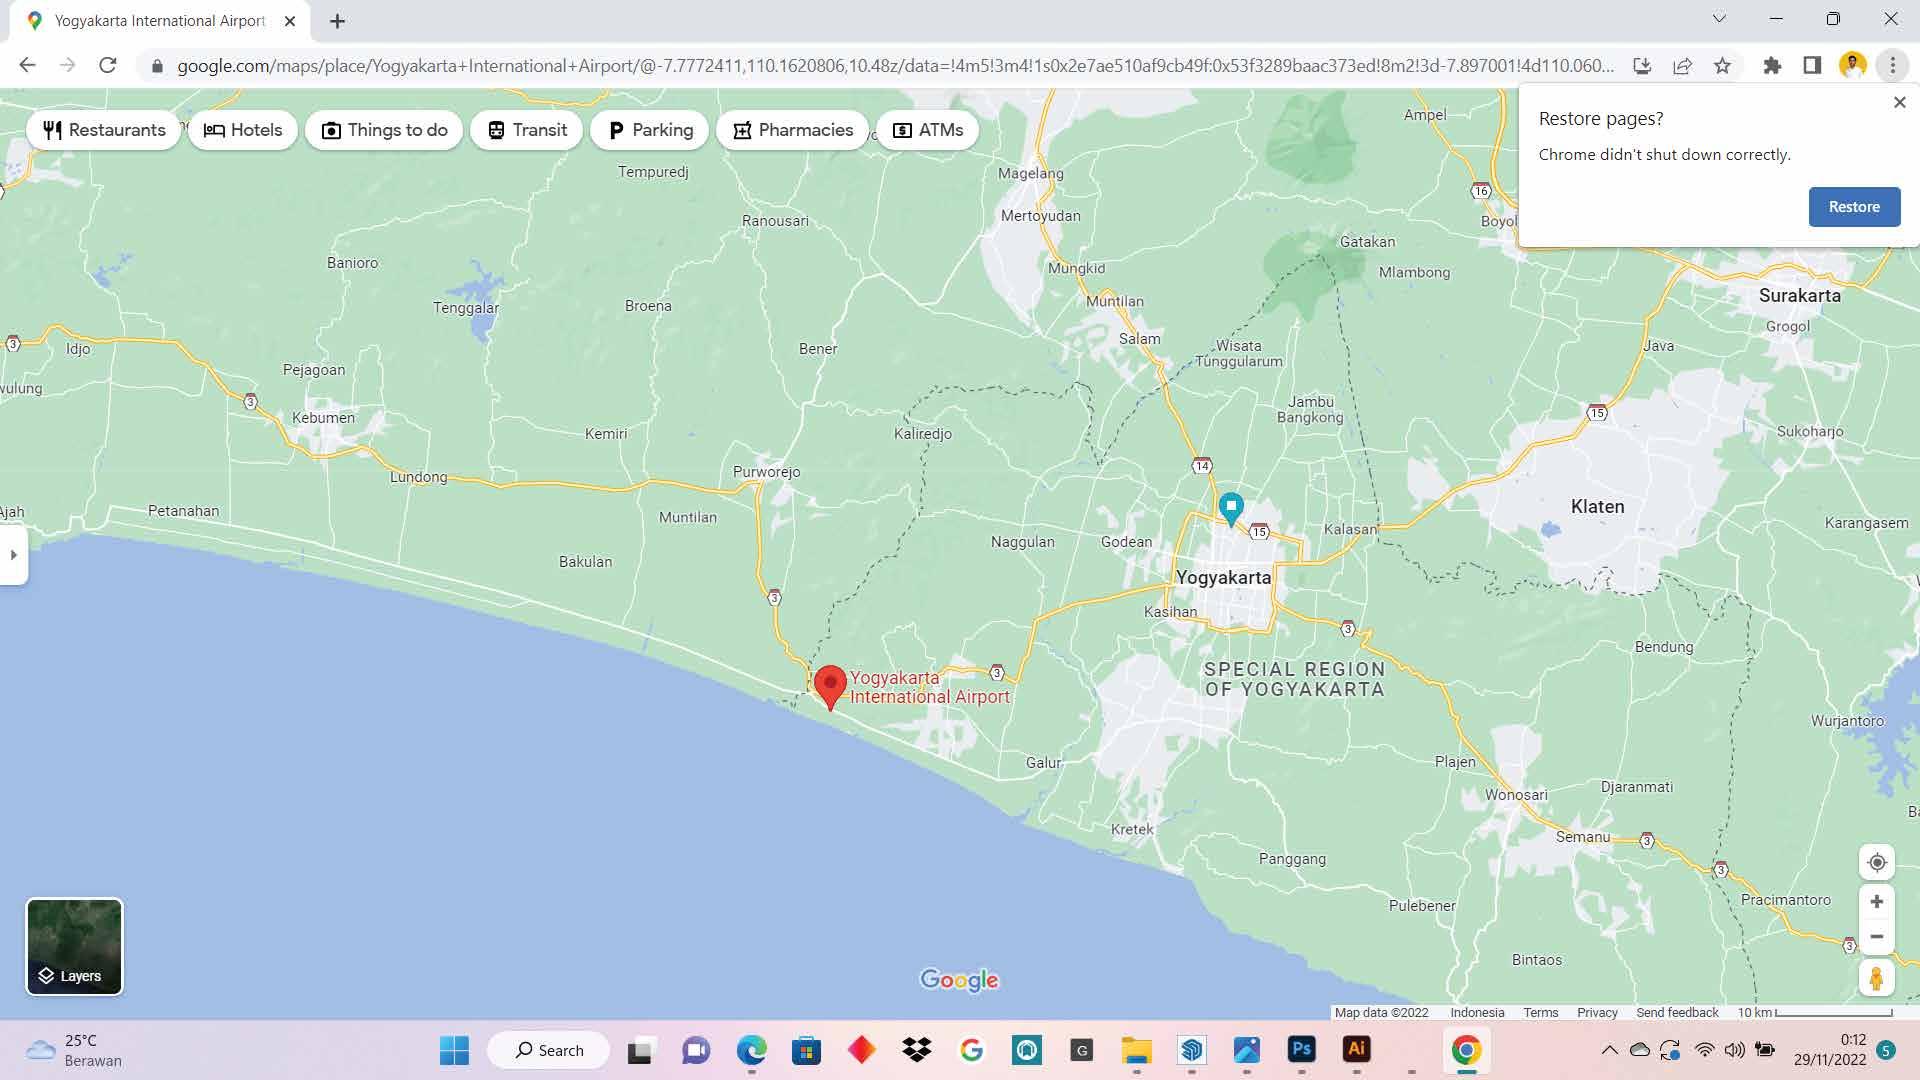Click the taskbar Search box

[548, 1050]
